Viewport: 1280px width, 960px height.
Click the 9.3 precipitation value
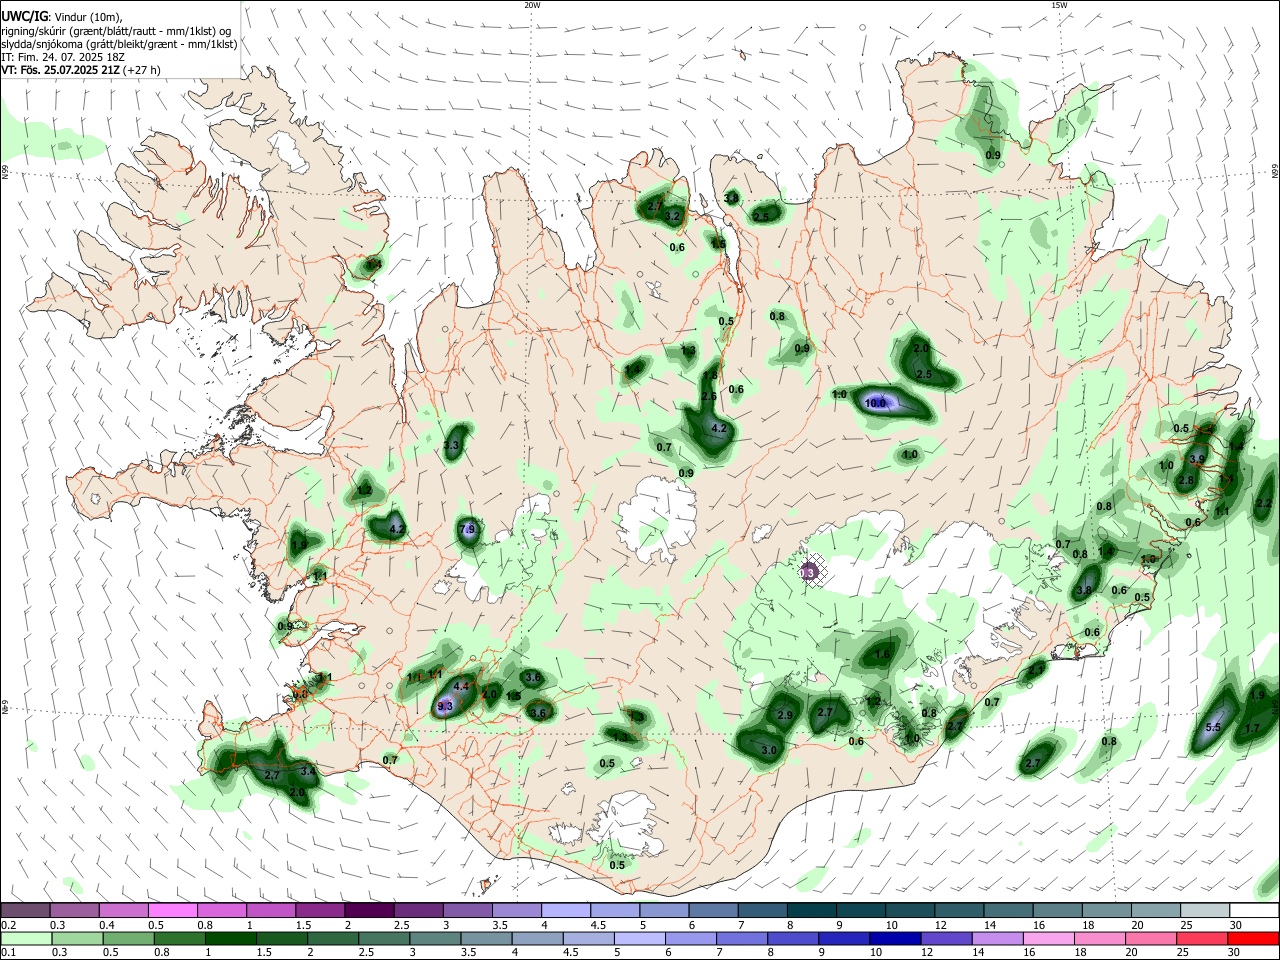coord(446,706)
